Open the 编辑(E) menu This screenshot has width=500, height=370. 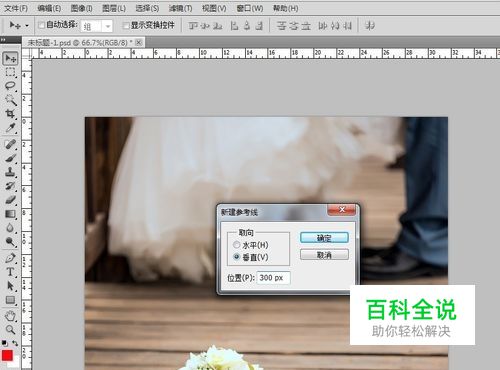(x=49, y=8)
